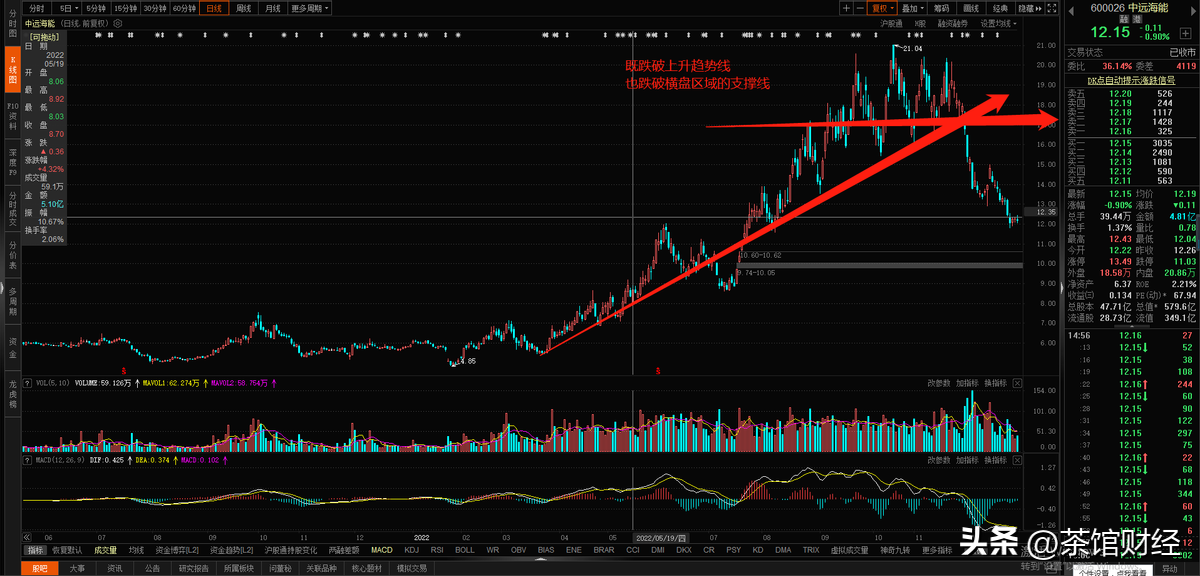This screenshot has width=1200, height=576.
Task: Zoom out chart with minus button
Action: [x=861, y=8]
